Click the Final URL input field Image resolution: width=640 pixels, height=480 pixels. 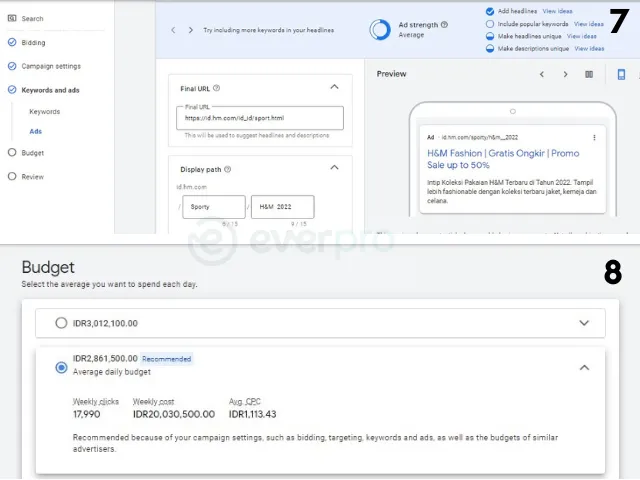tap(260, 118)
